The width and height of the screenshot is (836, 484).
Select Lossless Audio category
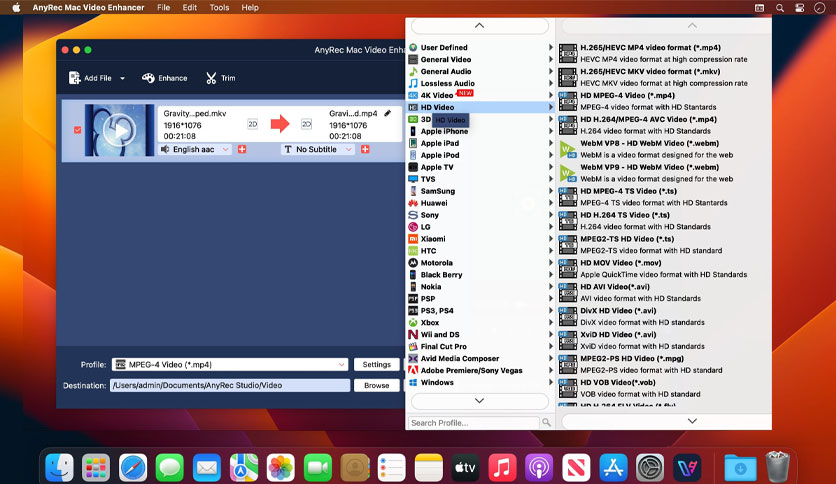pos(480,83)
